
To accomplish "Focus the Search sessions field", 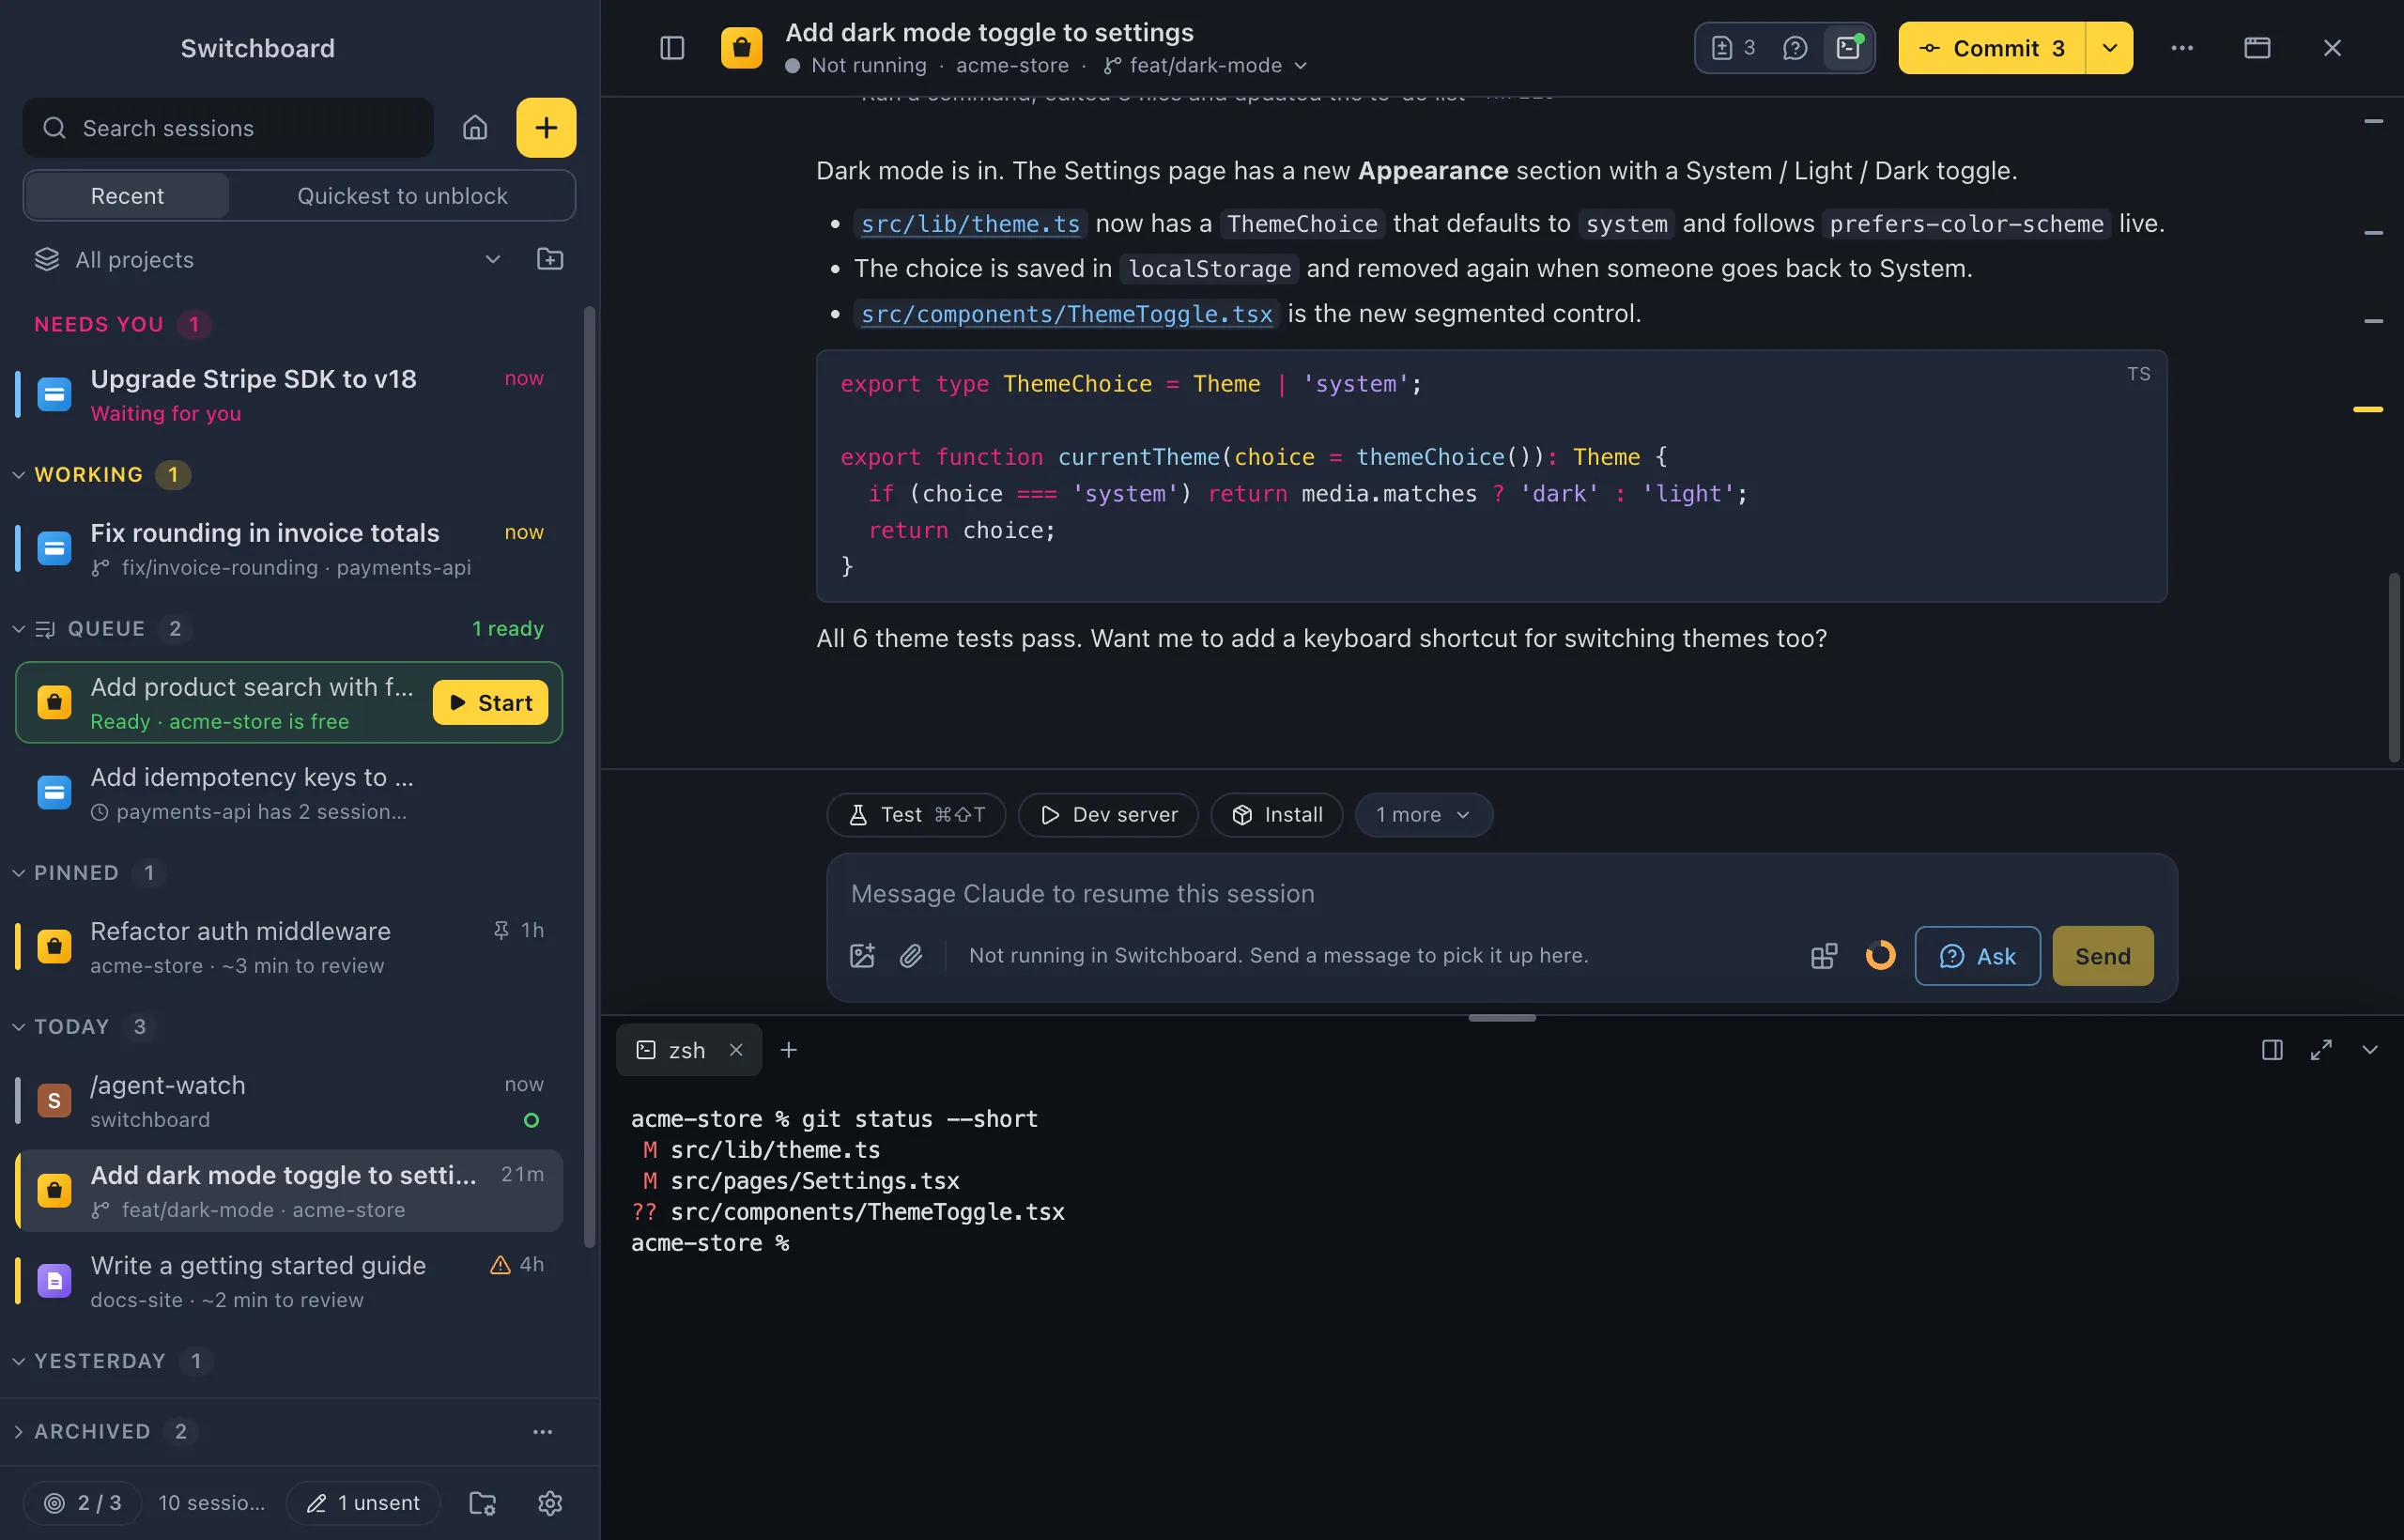I will coord(228,128).
